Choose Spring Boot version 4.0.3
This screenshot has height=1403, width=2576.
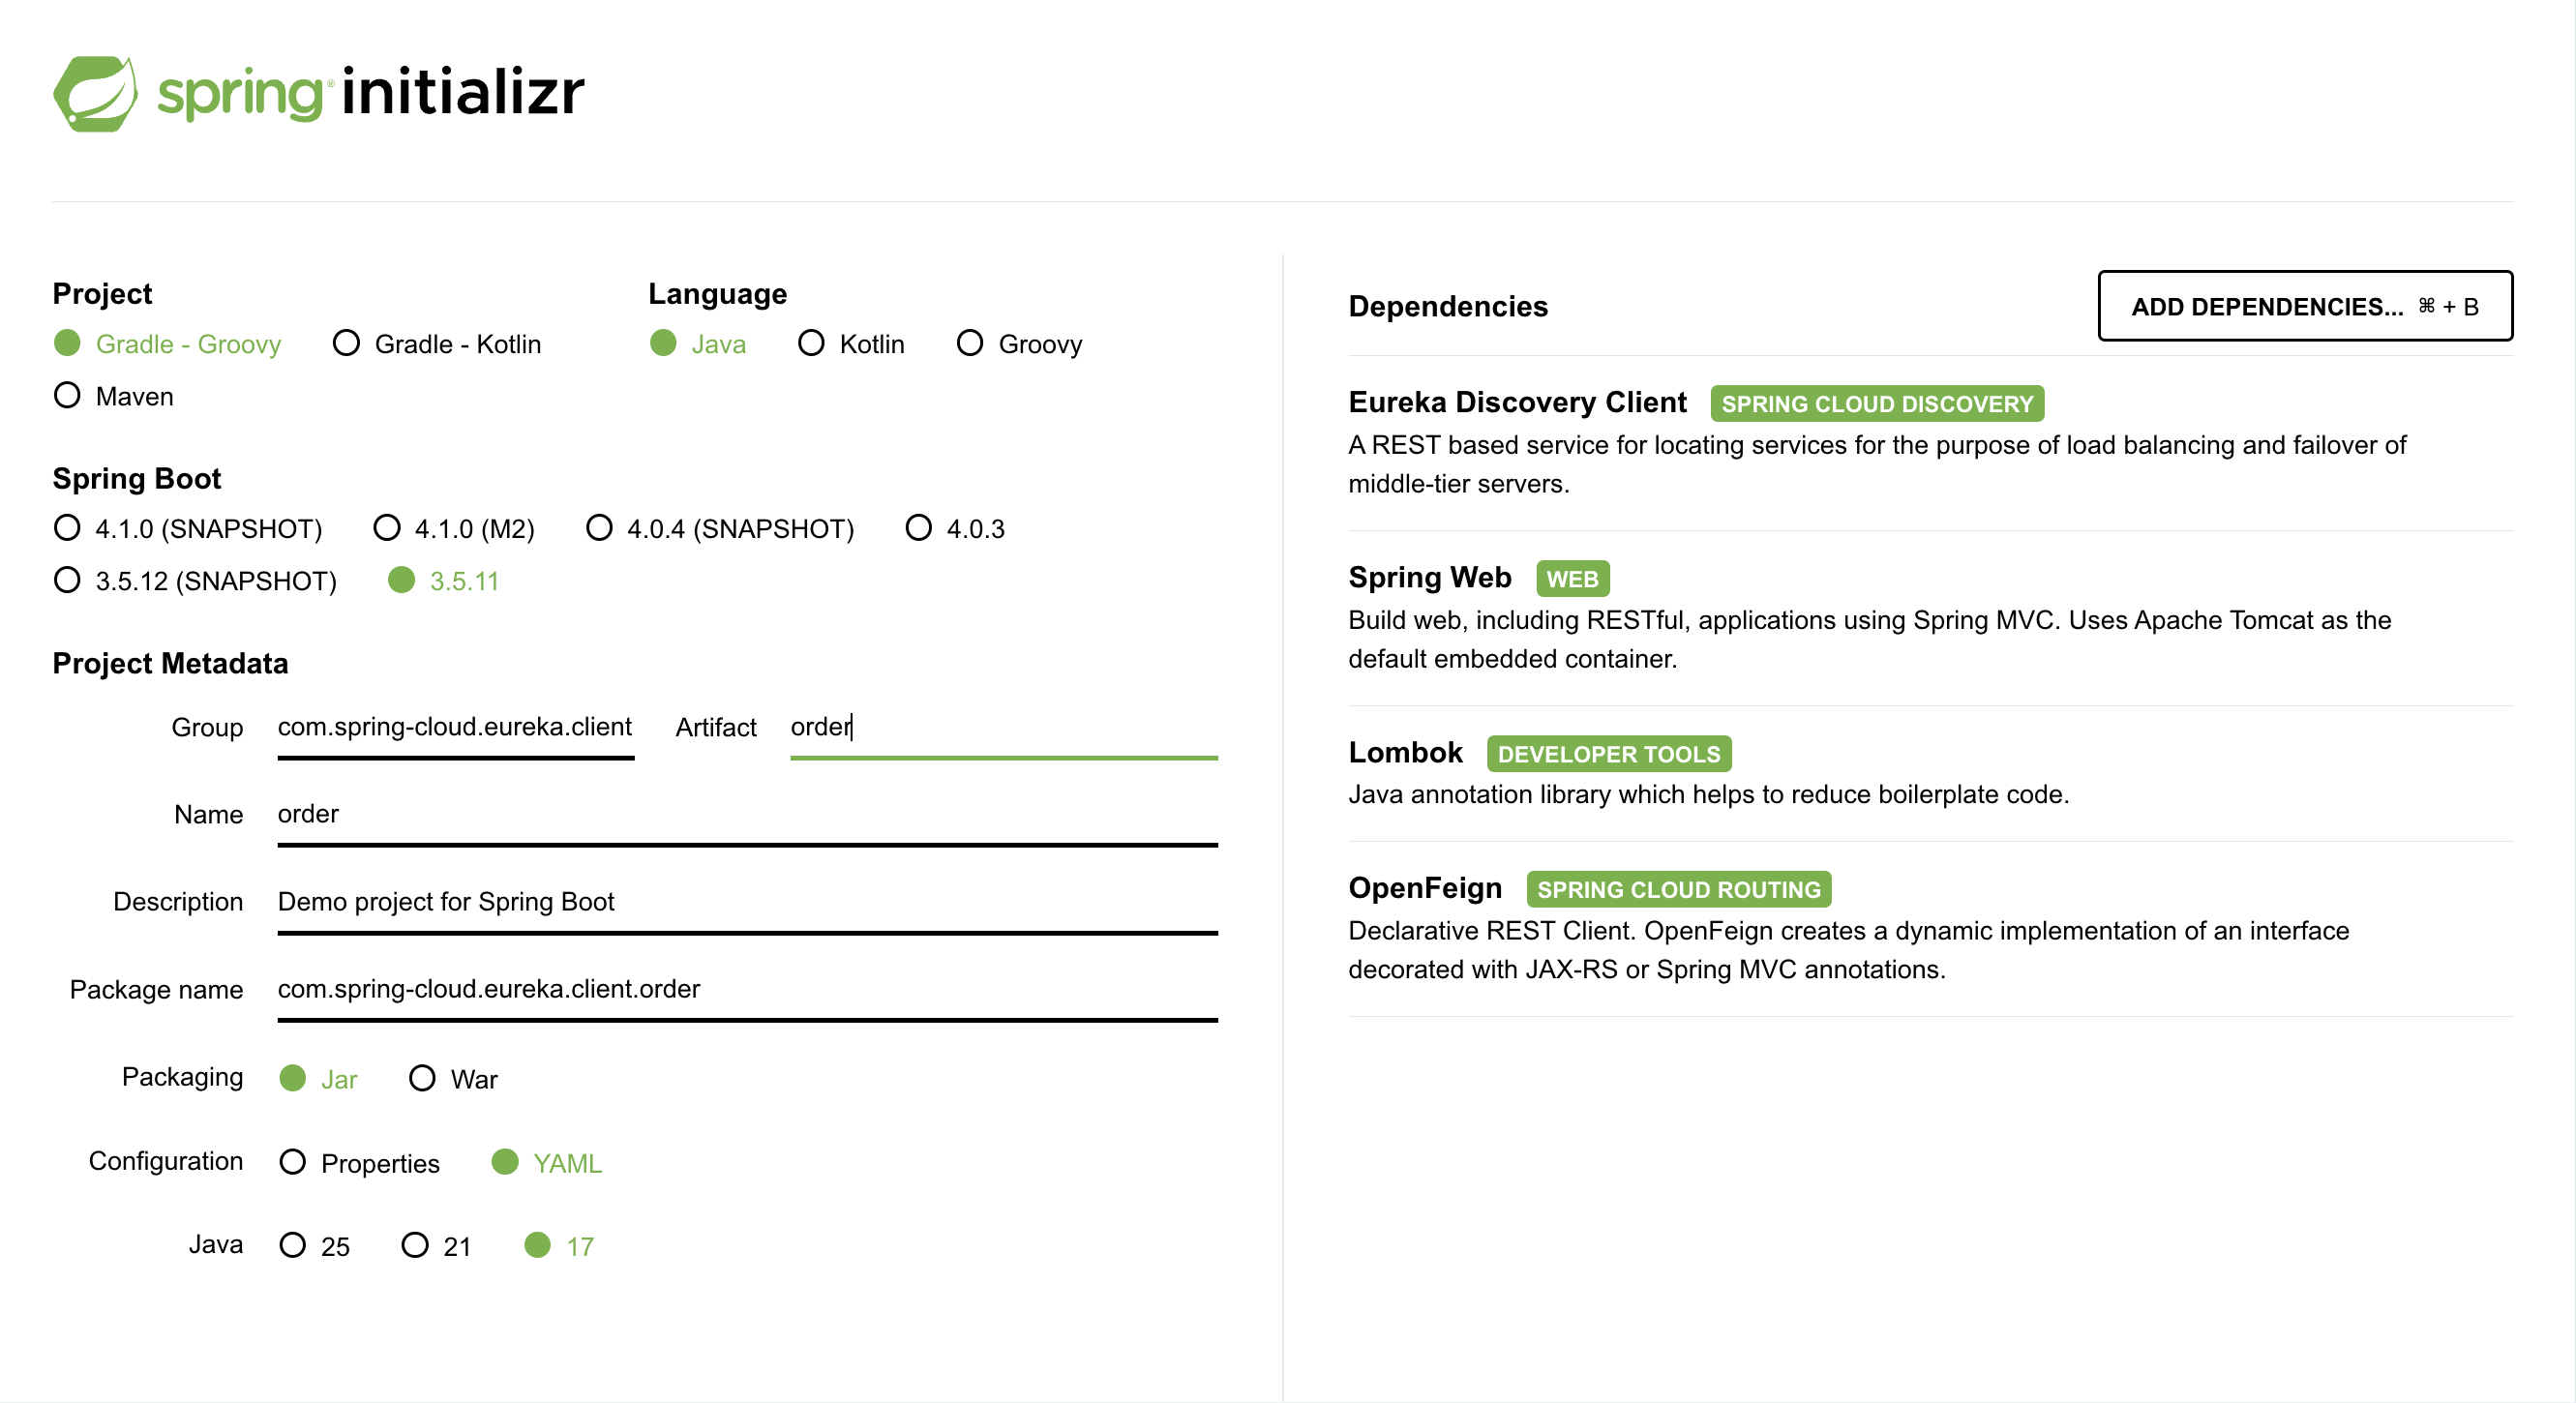(955, 528)
